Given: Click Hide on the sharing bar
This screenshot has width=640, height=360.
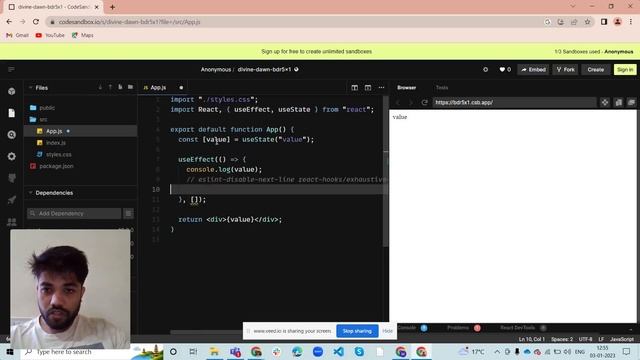Looking at the screenshot, I should click(387, 331).
